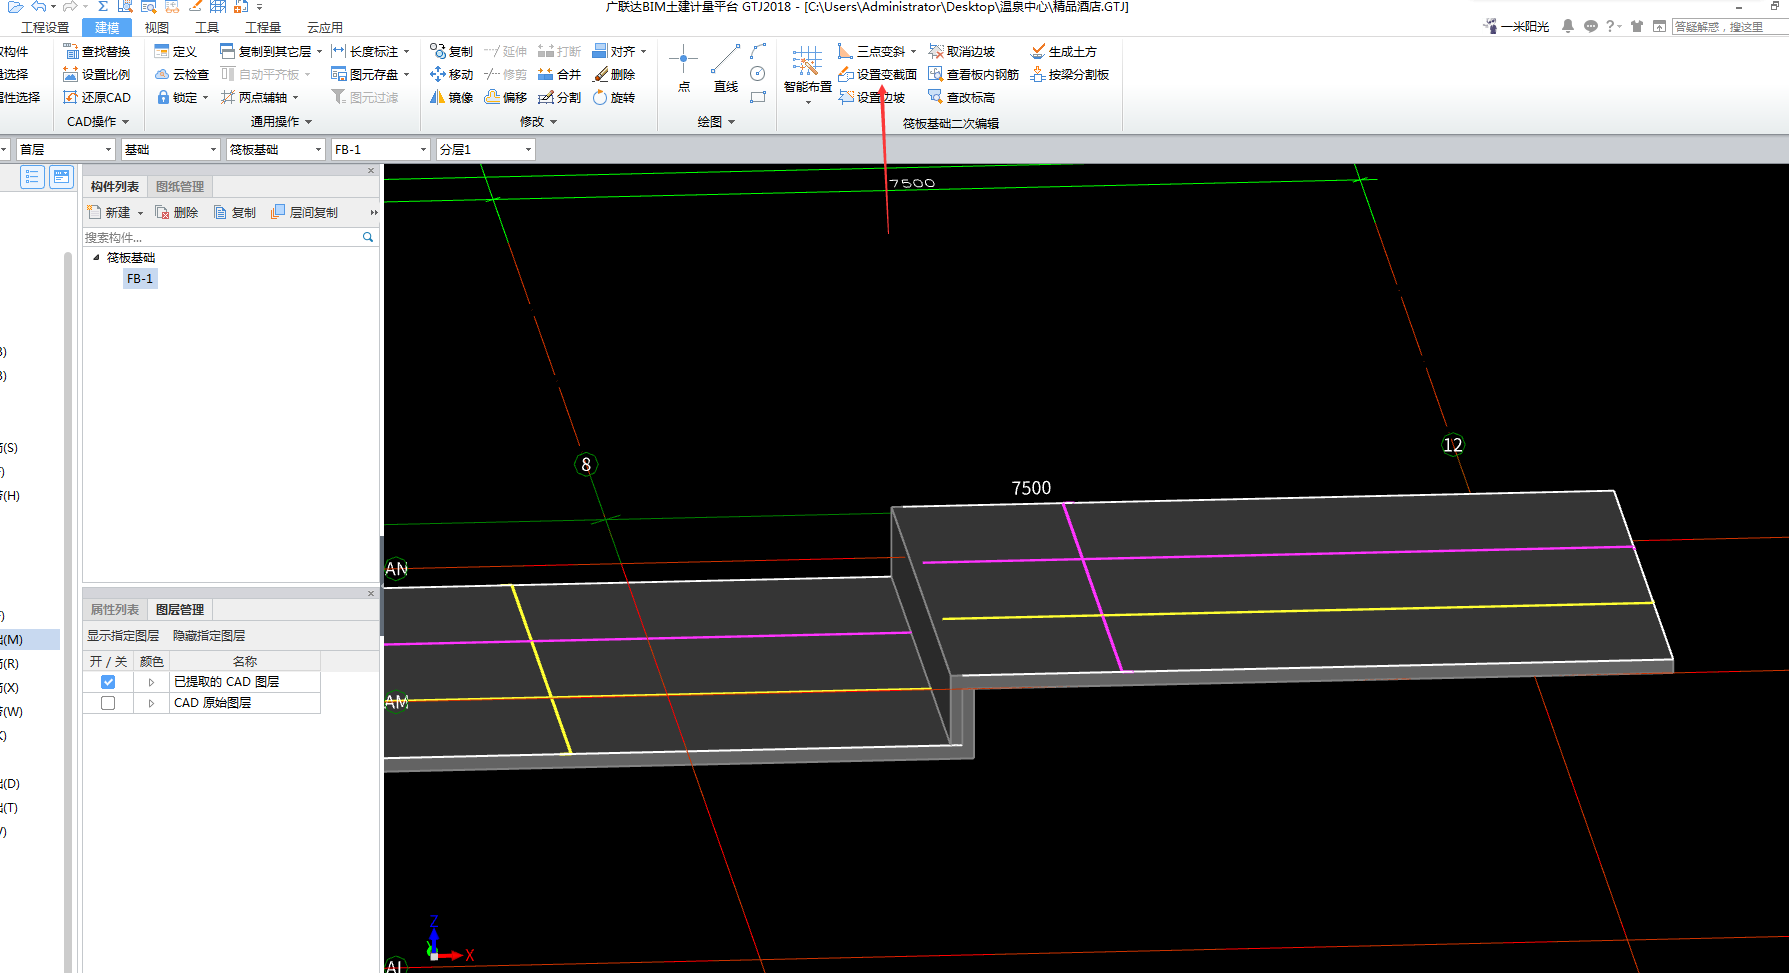Screen dimensions: 1789x973
Task: Click Check/Modify Elevation (查改标高)
Action: coord(961,97)
